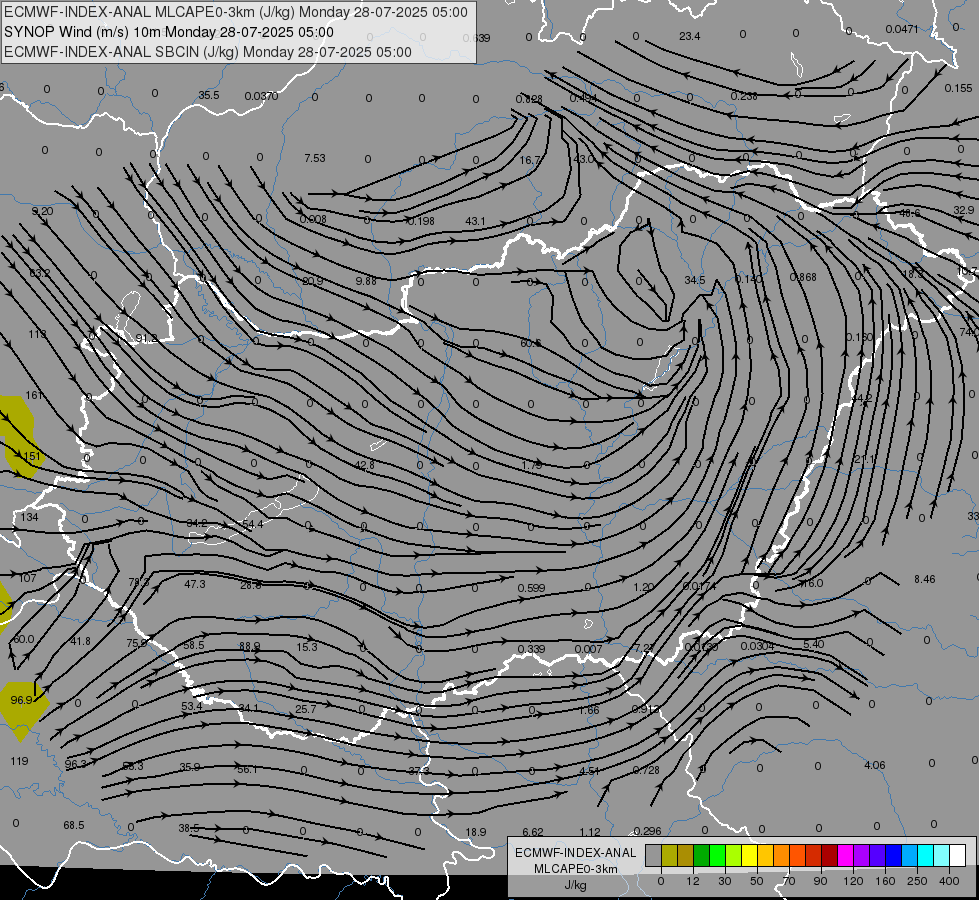Screen dimensions: 979x900
Task: Click legend label MLCAPE0-3km
Action: tap(576, 869)
